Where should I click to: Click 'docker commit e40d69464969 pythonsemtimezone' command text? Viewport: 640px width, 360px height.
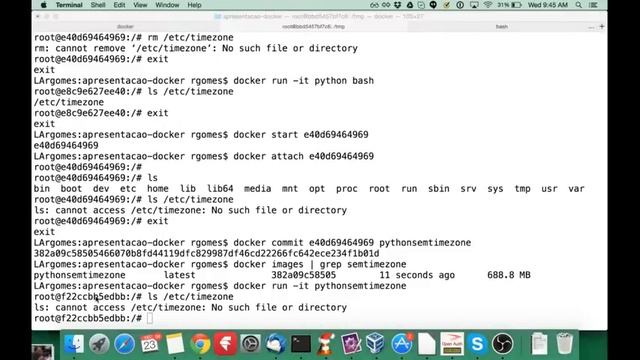(x=352, y=243)
